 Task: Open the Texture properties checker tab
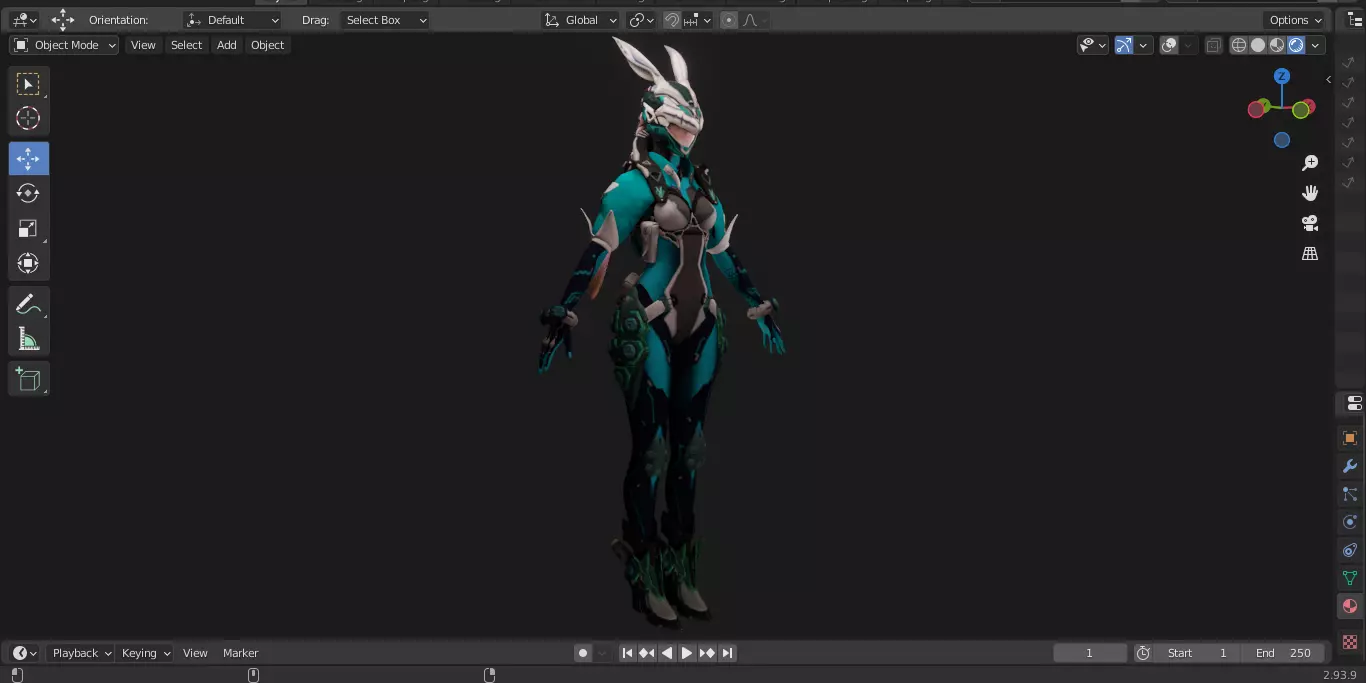(x=1350, y=641)
